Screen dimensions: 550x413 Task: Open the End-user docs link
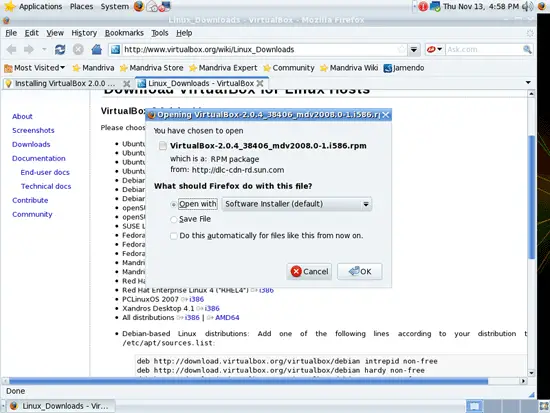click(45, 172)
